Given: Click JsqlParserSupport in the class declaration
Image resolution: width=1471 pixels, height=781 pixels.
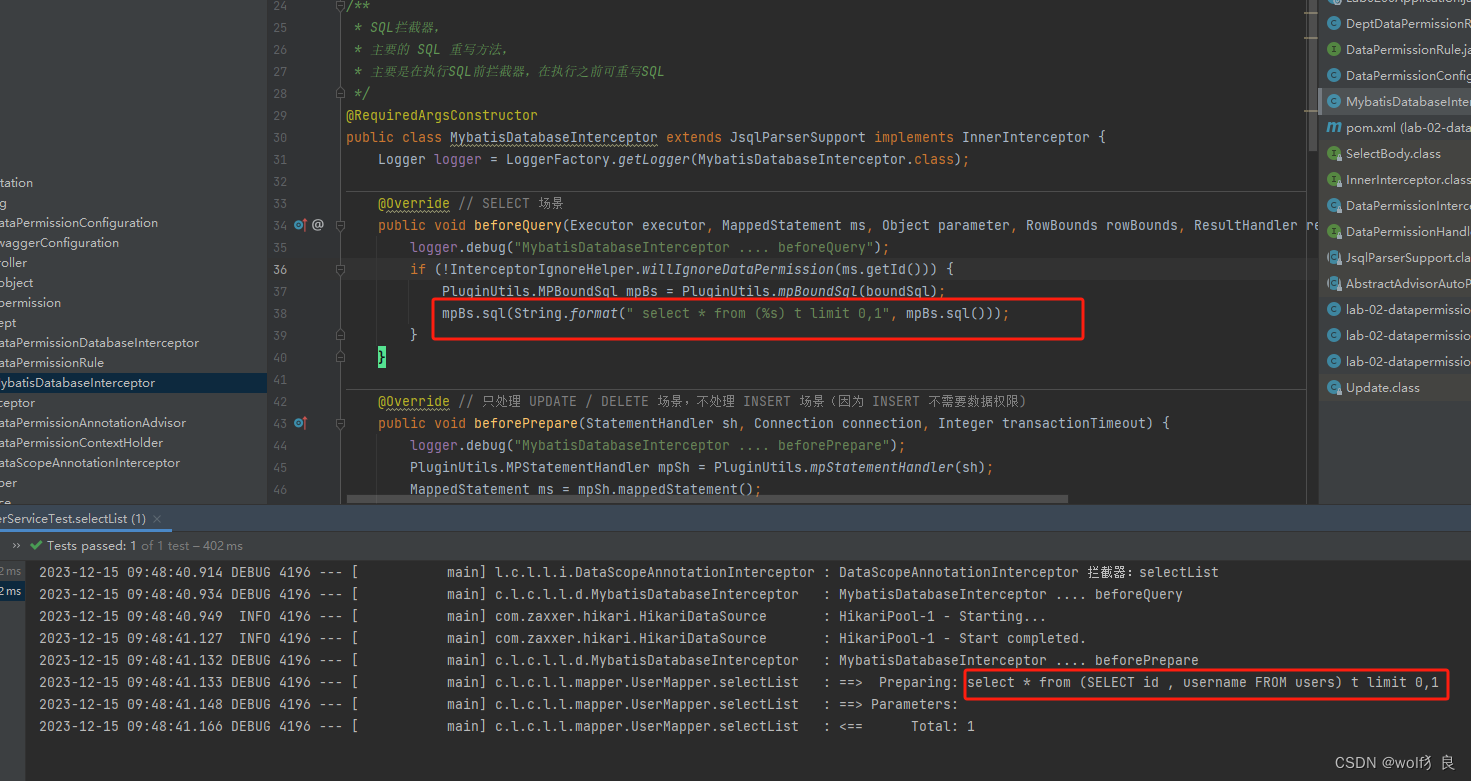Looking at the screenshot, I should 798,138.
